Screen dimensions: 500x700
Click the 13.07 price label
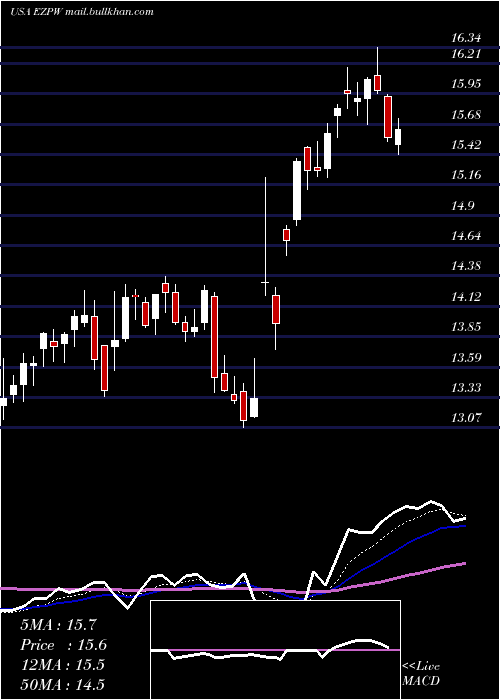(x=466, y=418)
